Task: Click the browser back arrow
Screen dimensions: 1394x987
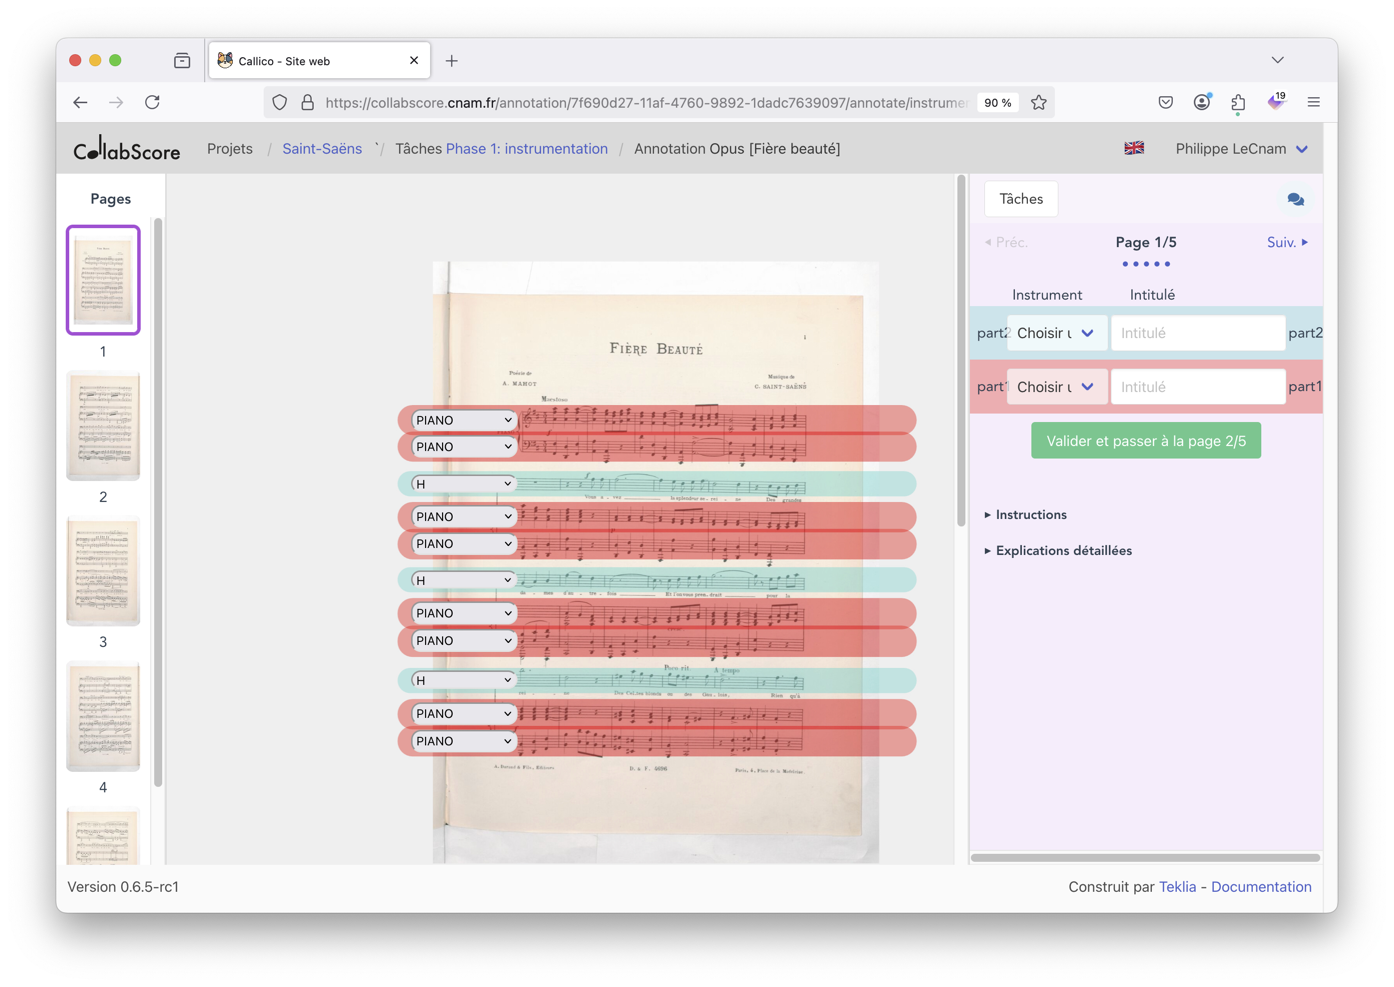Action: pyautogui.click(x=80, y=102)
